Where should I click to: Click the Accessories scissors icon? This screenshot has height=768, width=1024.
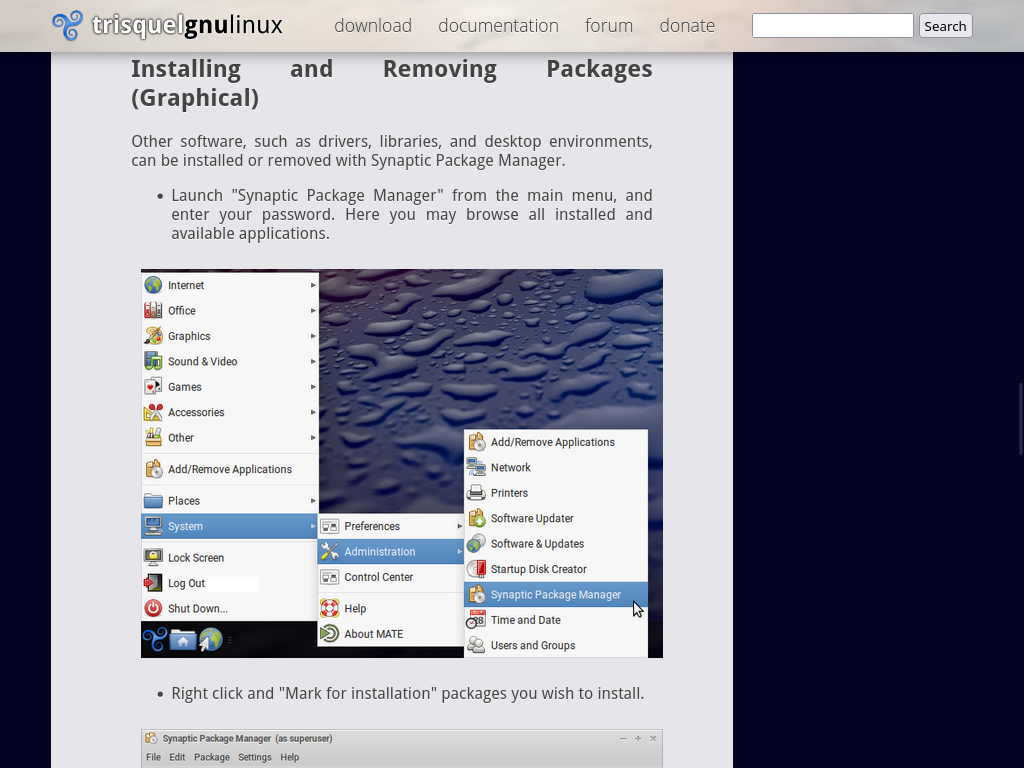click(153, 412)
